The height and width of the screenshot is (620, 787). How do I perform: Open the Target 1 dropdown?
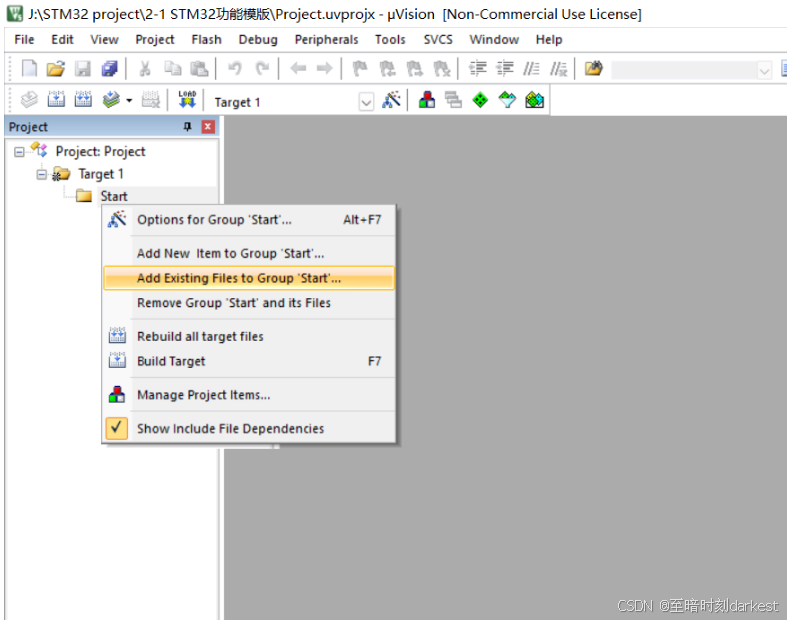coord(366,102)
